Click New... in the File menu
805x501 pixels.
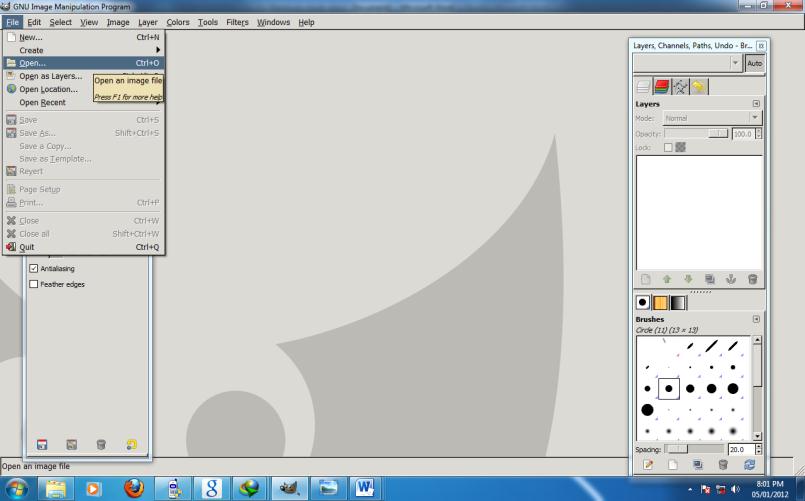pos(84,37)
